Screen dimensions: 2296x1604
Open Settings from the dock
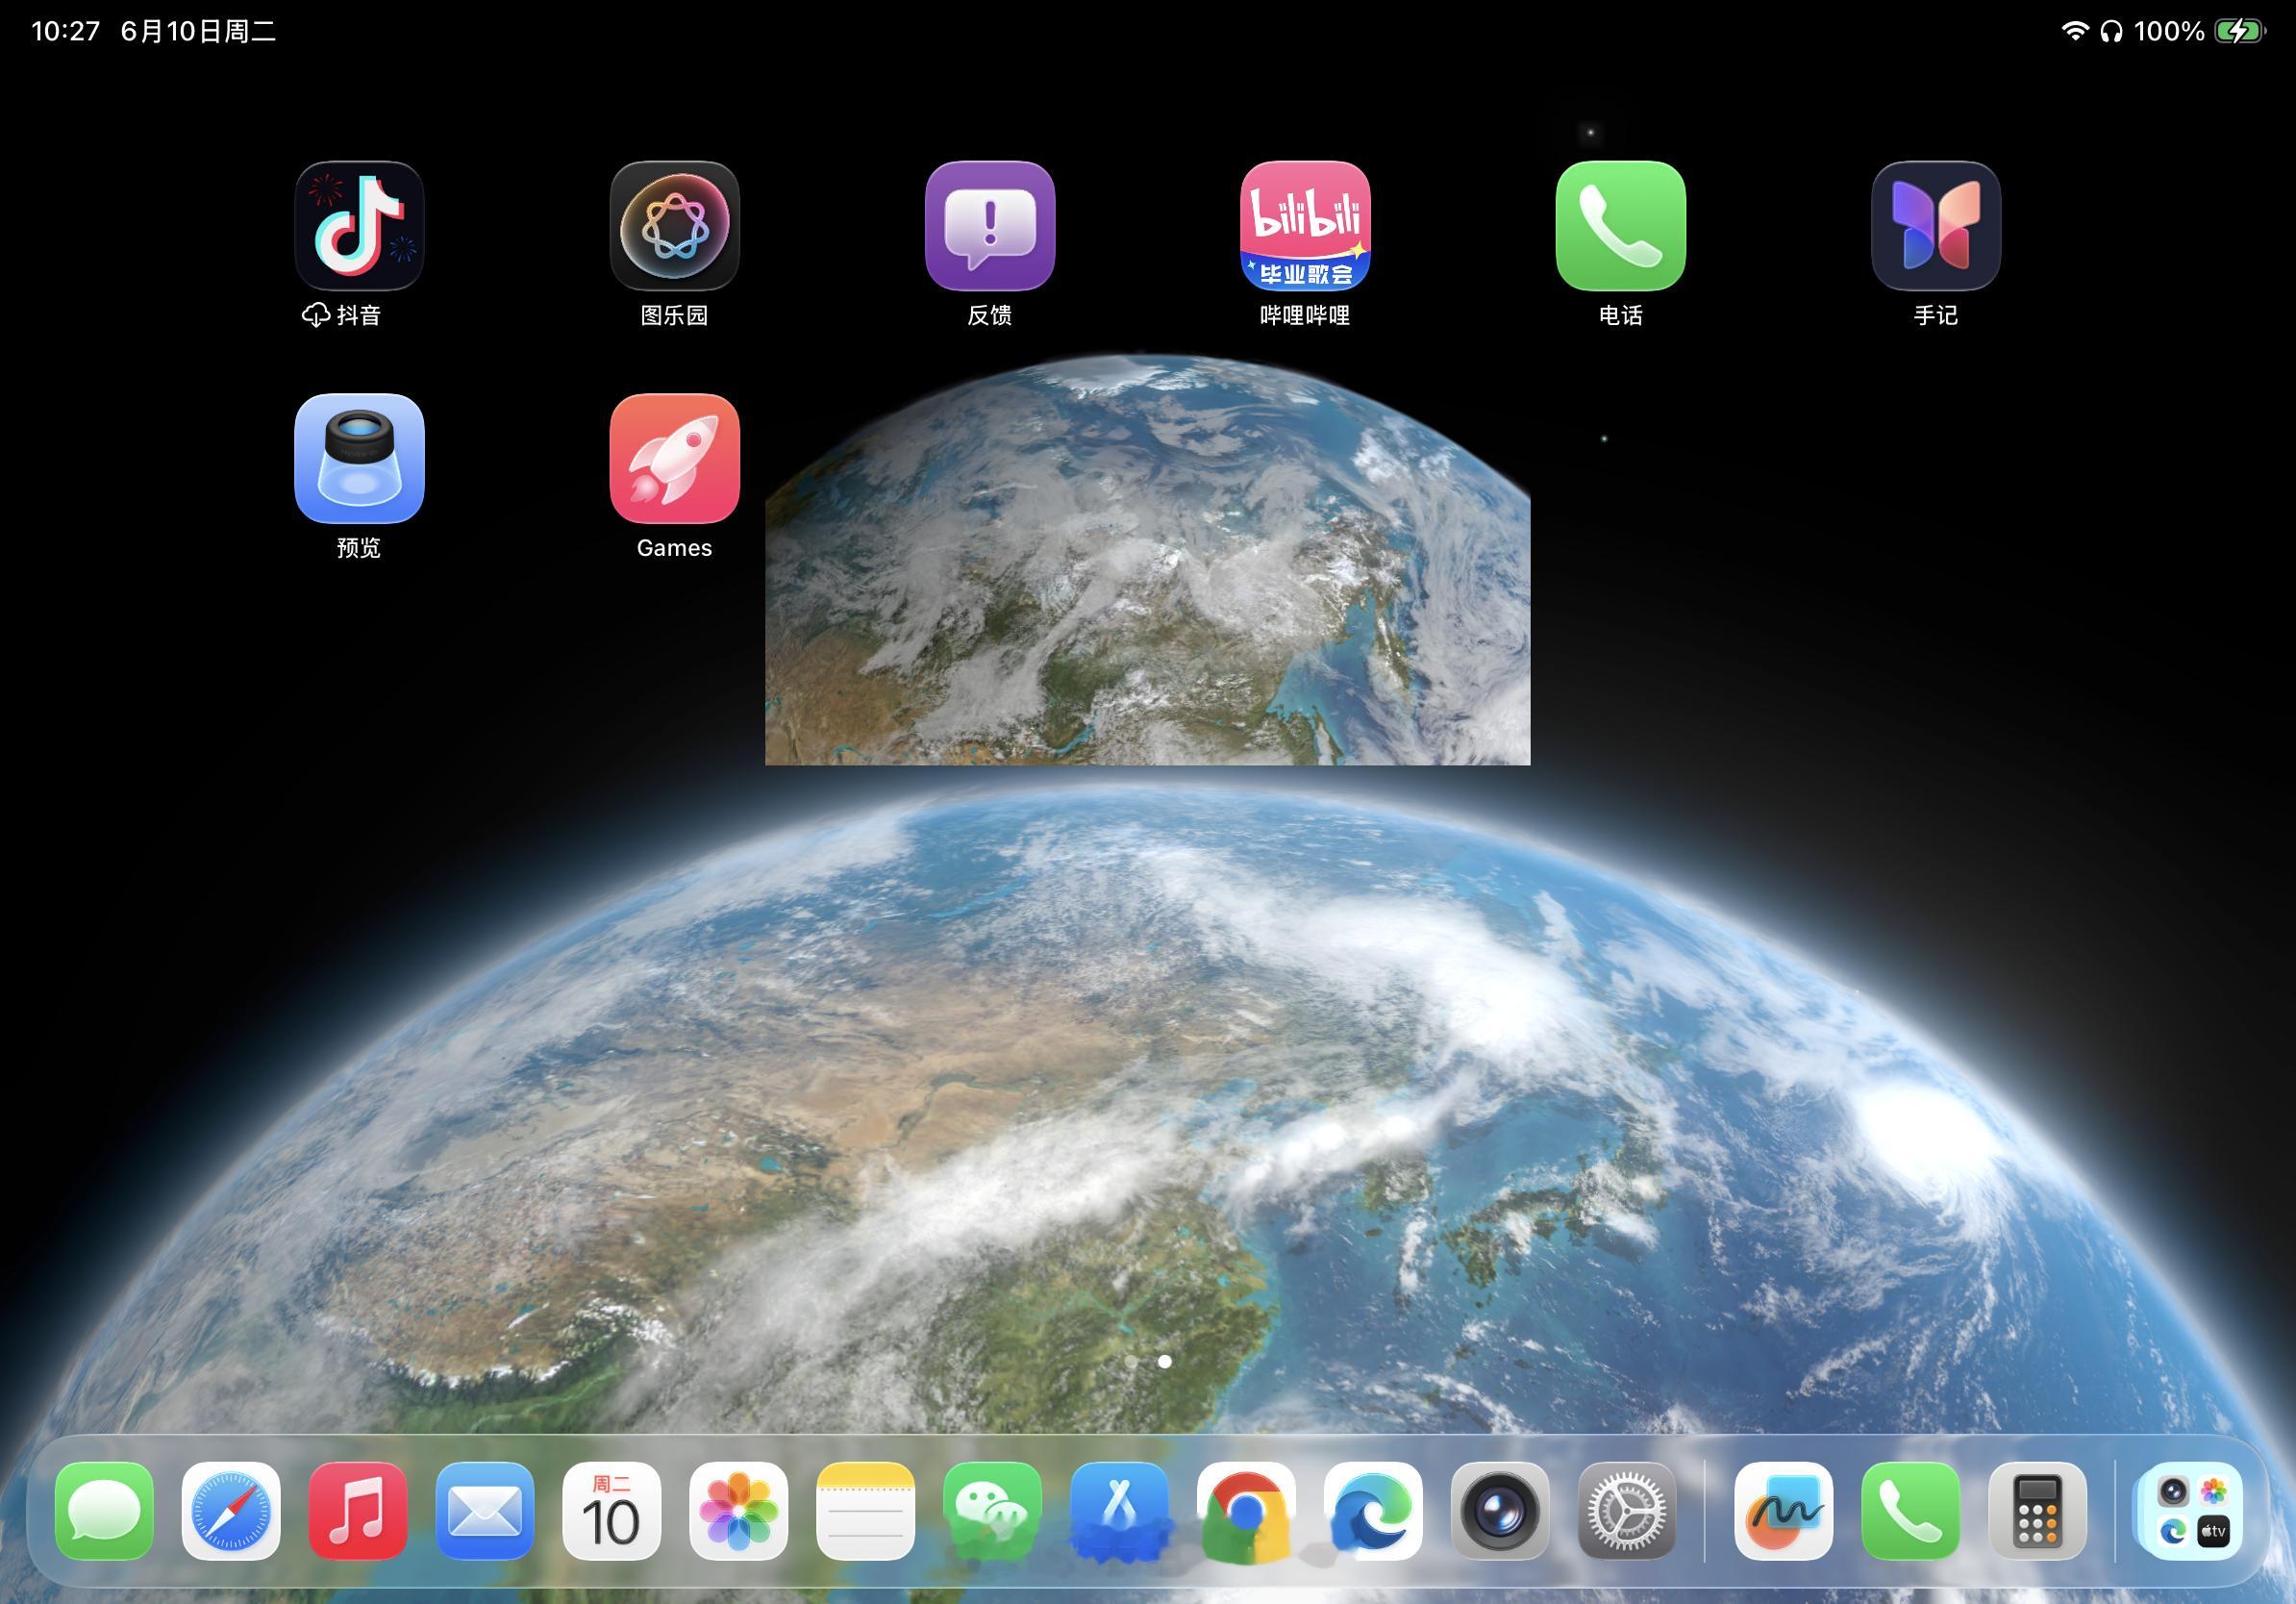1627,1511
